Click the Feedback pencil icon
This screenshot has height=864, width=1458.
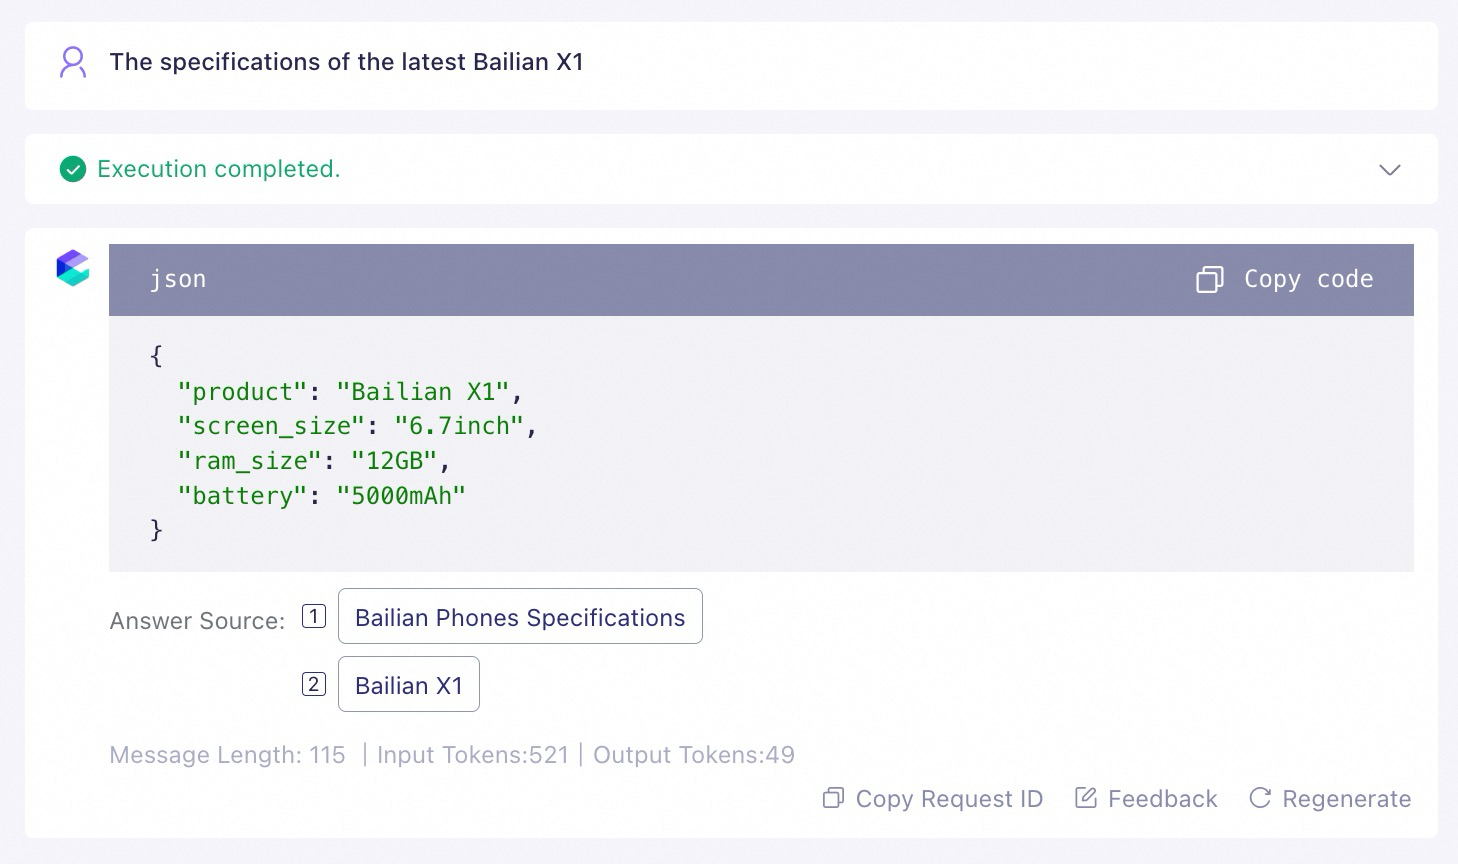pos(1085,798)
